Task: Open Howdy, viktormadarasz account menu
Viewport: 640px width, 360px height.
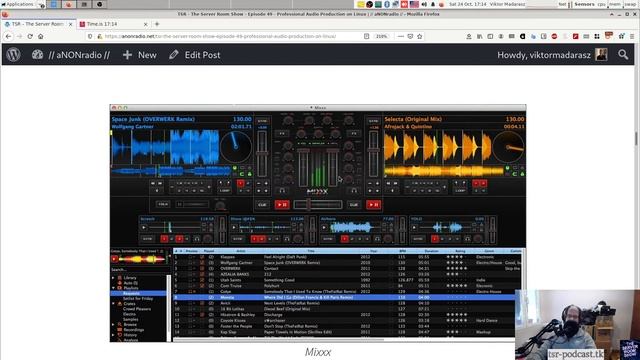Action: coord(552,55)
